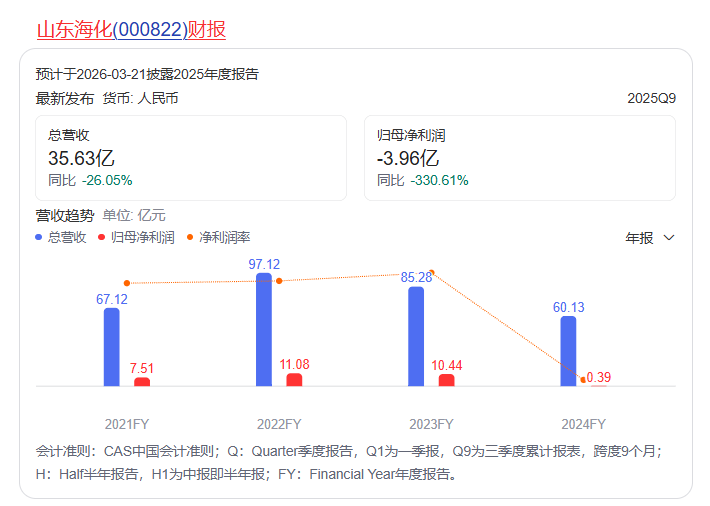Toggle the 总营收 legend series

click(x=67, y=237)
